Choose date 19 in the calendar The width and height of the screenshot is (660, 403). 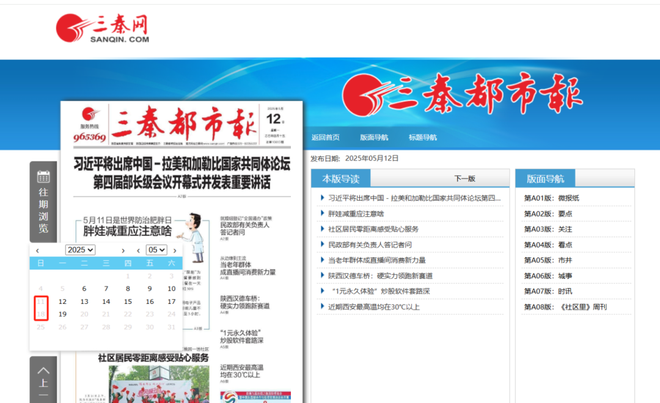tap(62, 314)
